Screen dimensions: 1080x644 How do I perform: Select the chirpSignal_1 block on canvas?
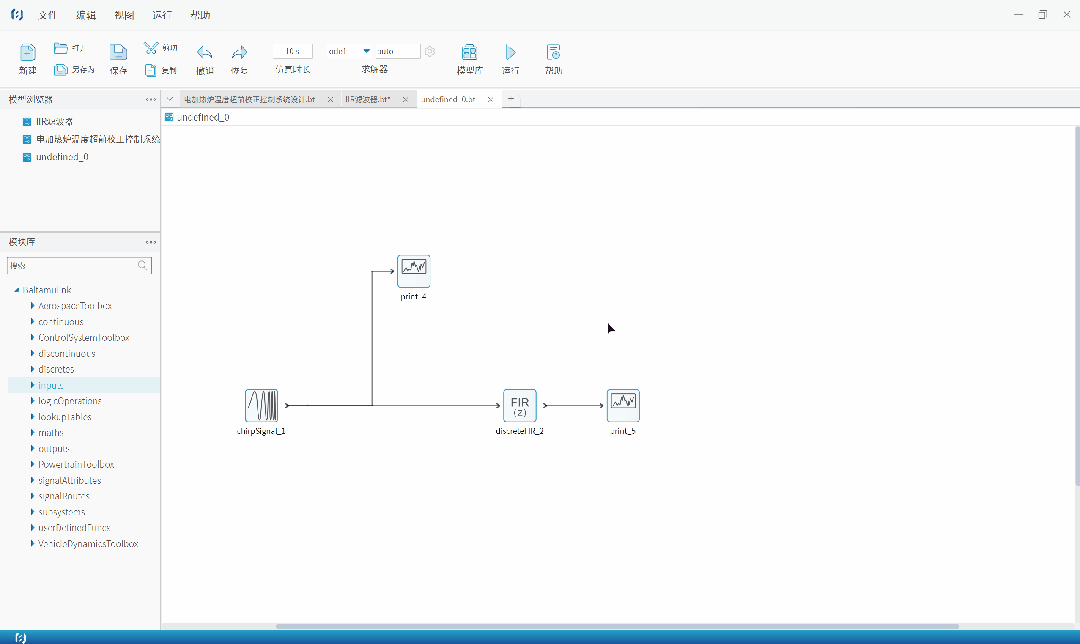(261, 405)
